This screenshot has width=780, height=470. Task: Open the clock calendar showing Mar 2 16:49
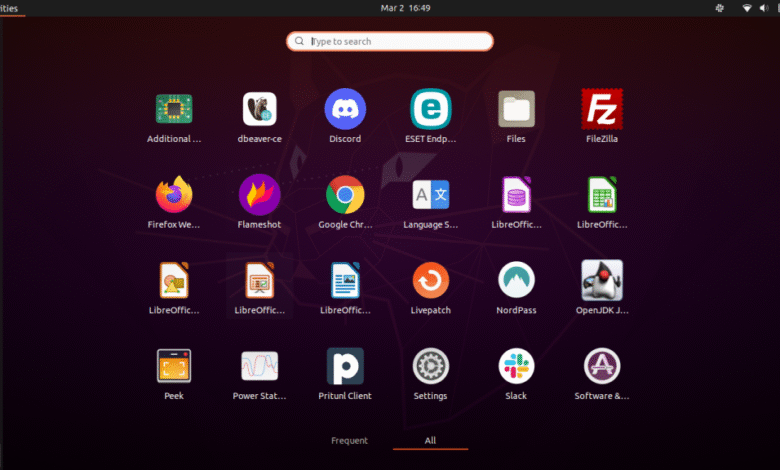(405, 8)
